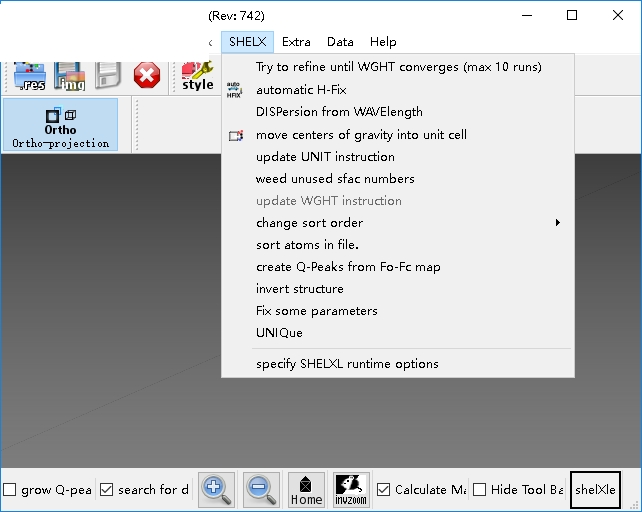Open the Extra menu
Screen dimensions: 642x512
[296, 42]
